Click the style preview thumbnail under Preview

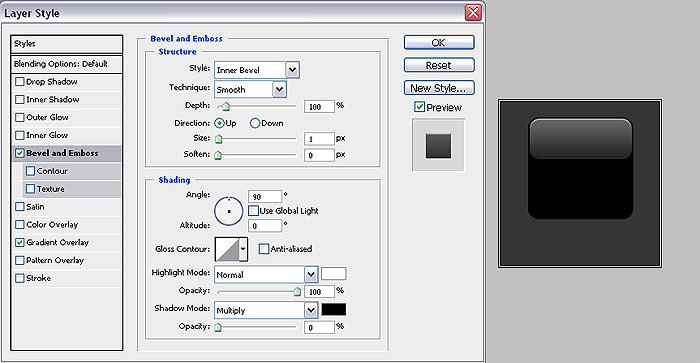(x=438, y=145)
